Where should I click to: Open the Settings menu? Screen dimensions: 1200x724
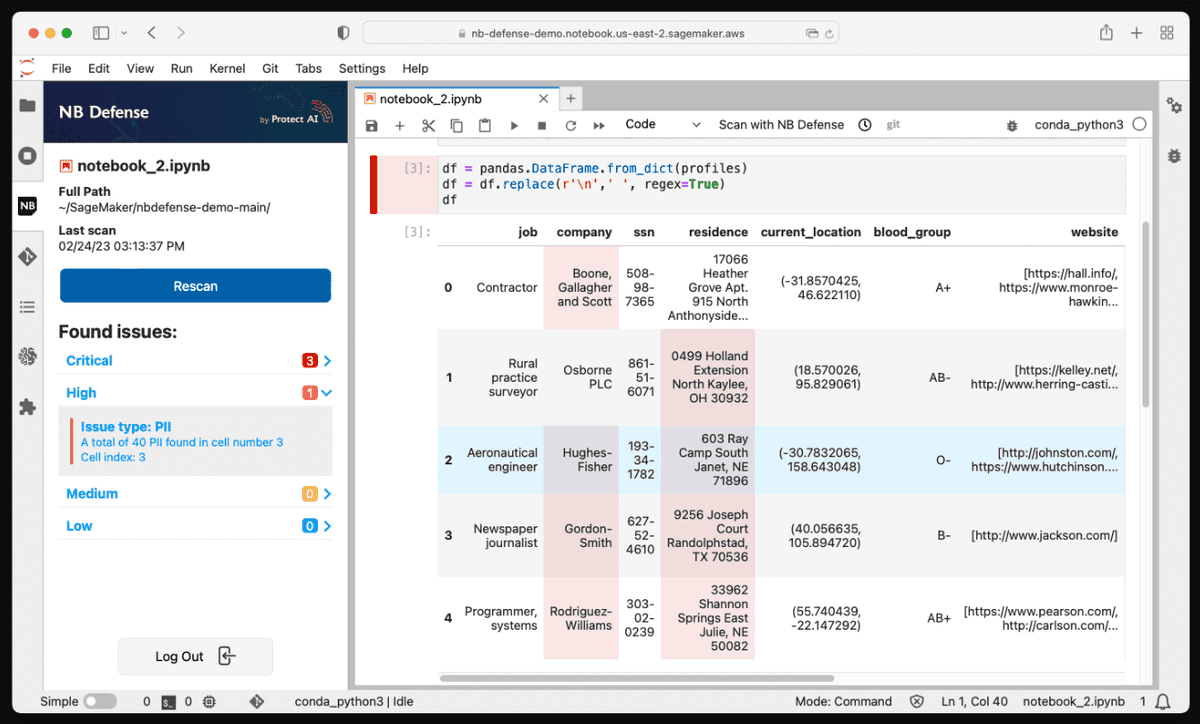pos(362,68)
